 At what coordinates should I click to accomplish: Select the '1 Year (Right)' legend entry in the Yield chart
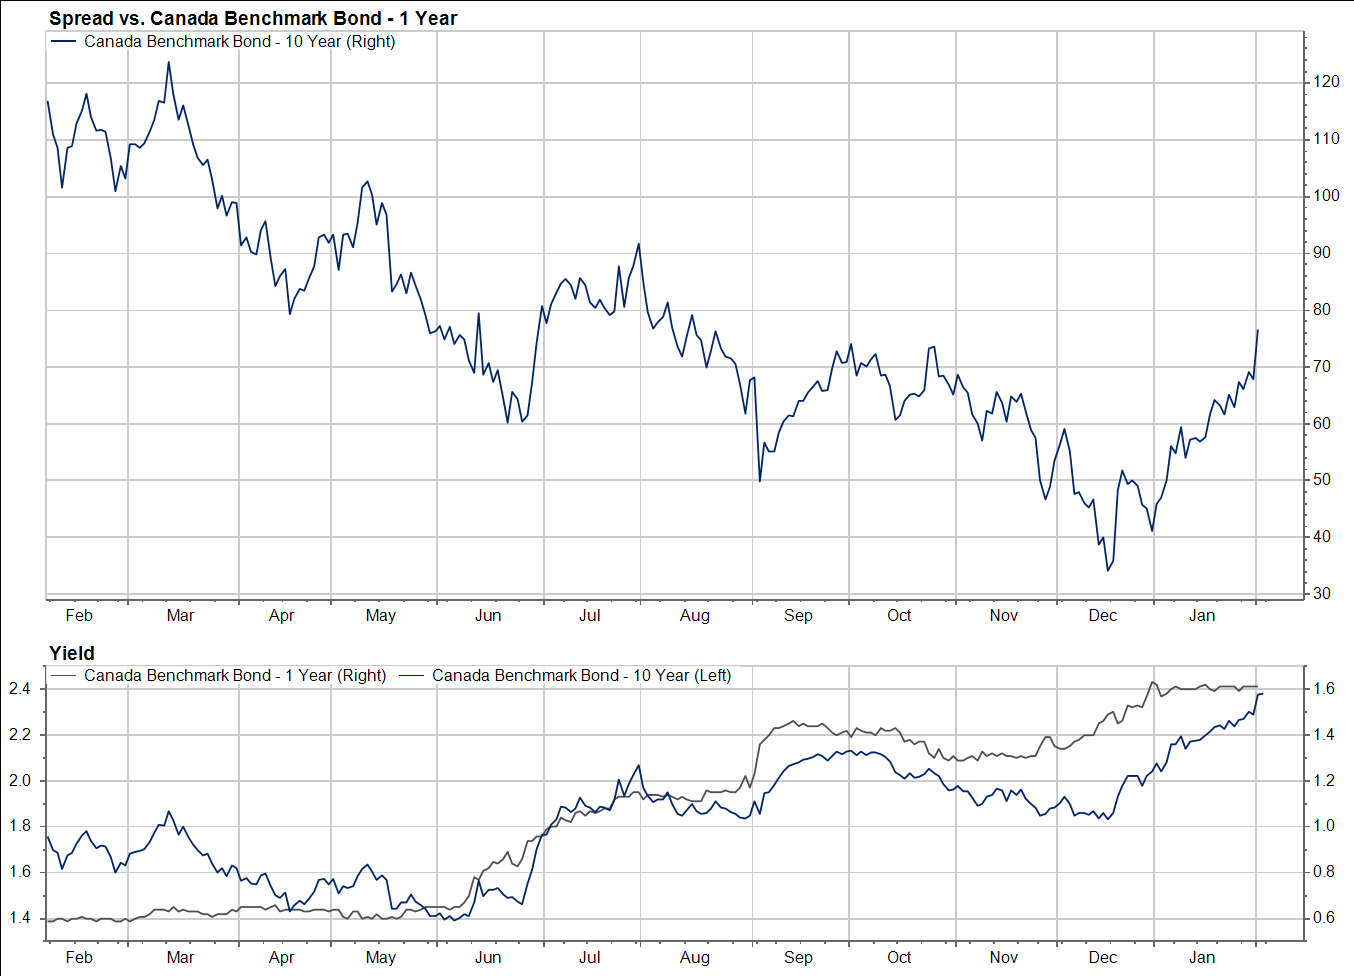(x=235, y=675)
